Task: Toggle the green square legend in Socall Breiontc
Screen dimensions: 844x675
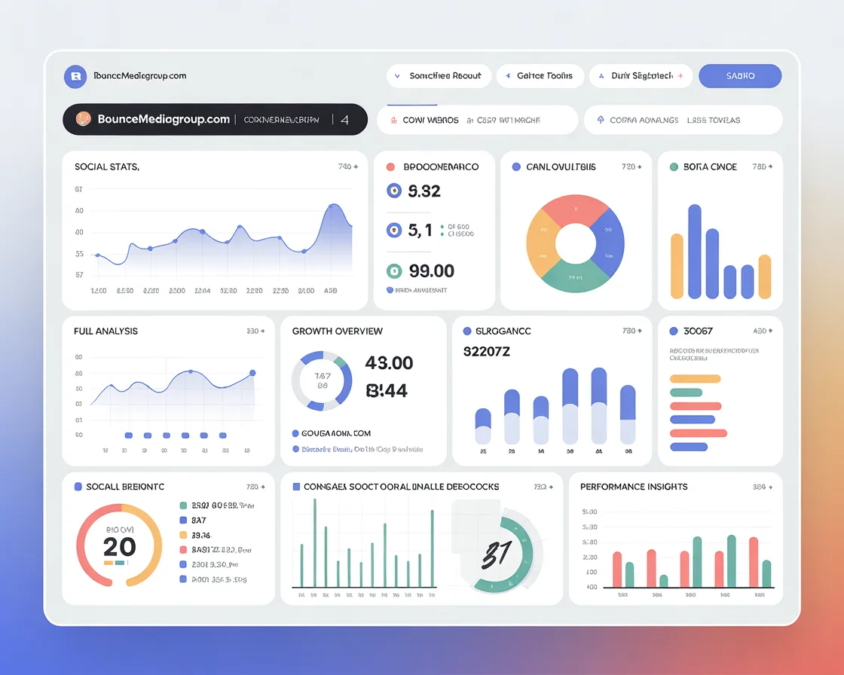Action: coord(183,506)
